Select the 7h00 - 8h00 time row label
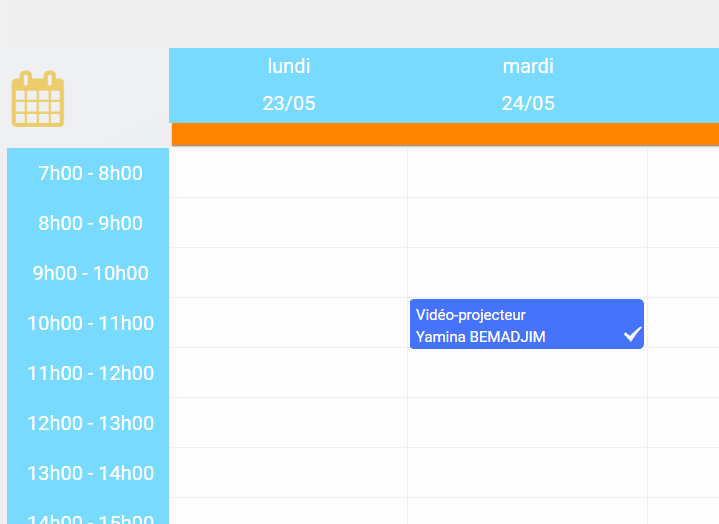This screenshot has width=719, height=524. (x=90, y=174)
